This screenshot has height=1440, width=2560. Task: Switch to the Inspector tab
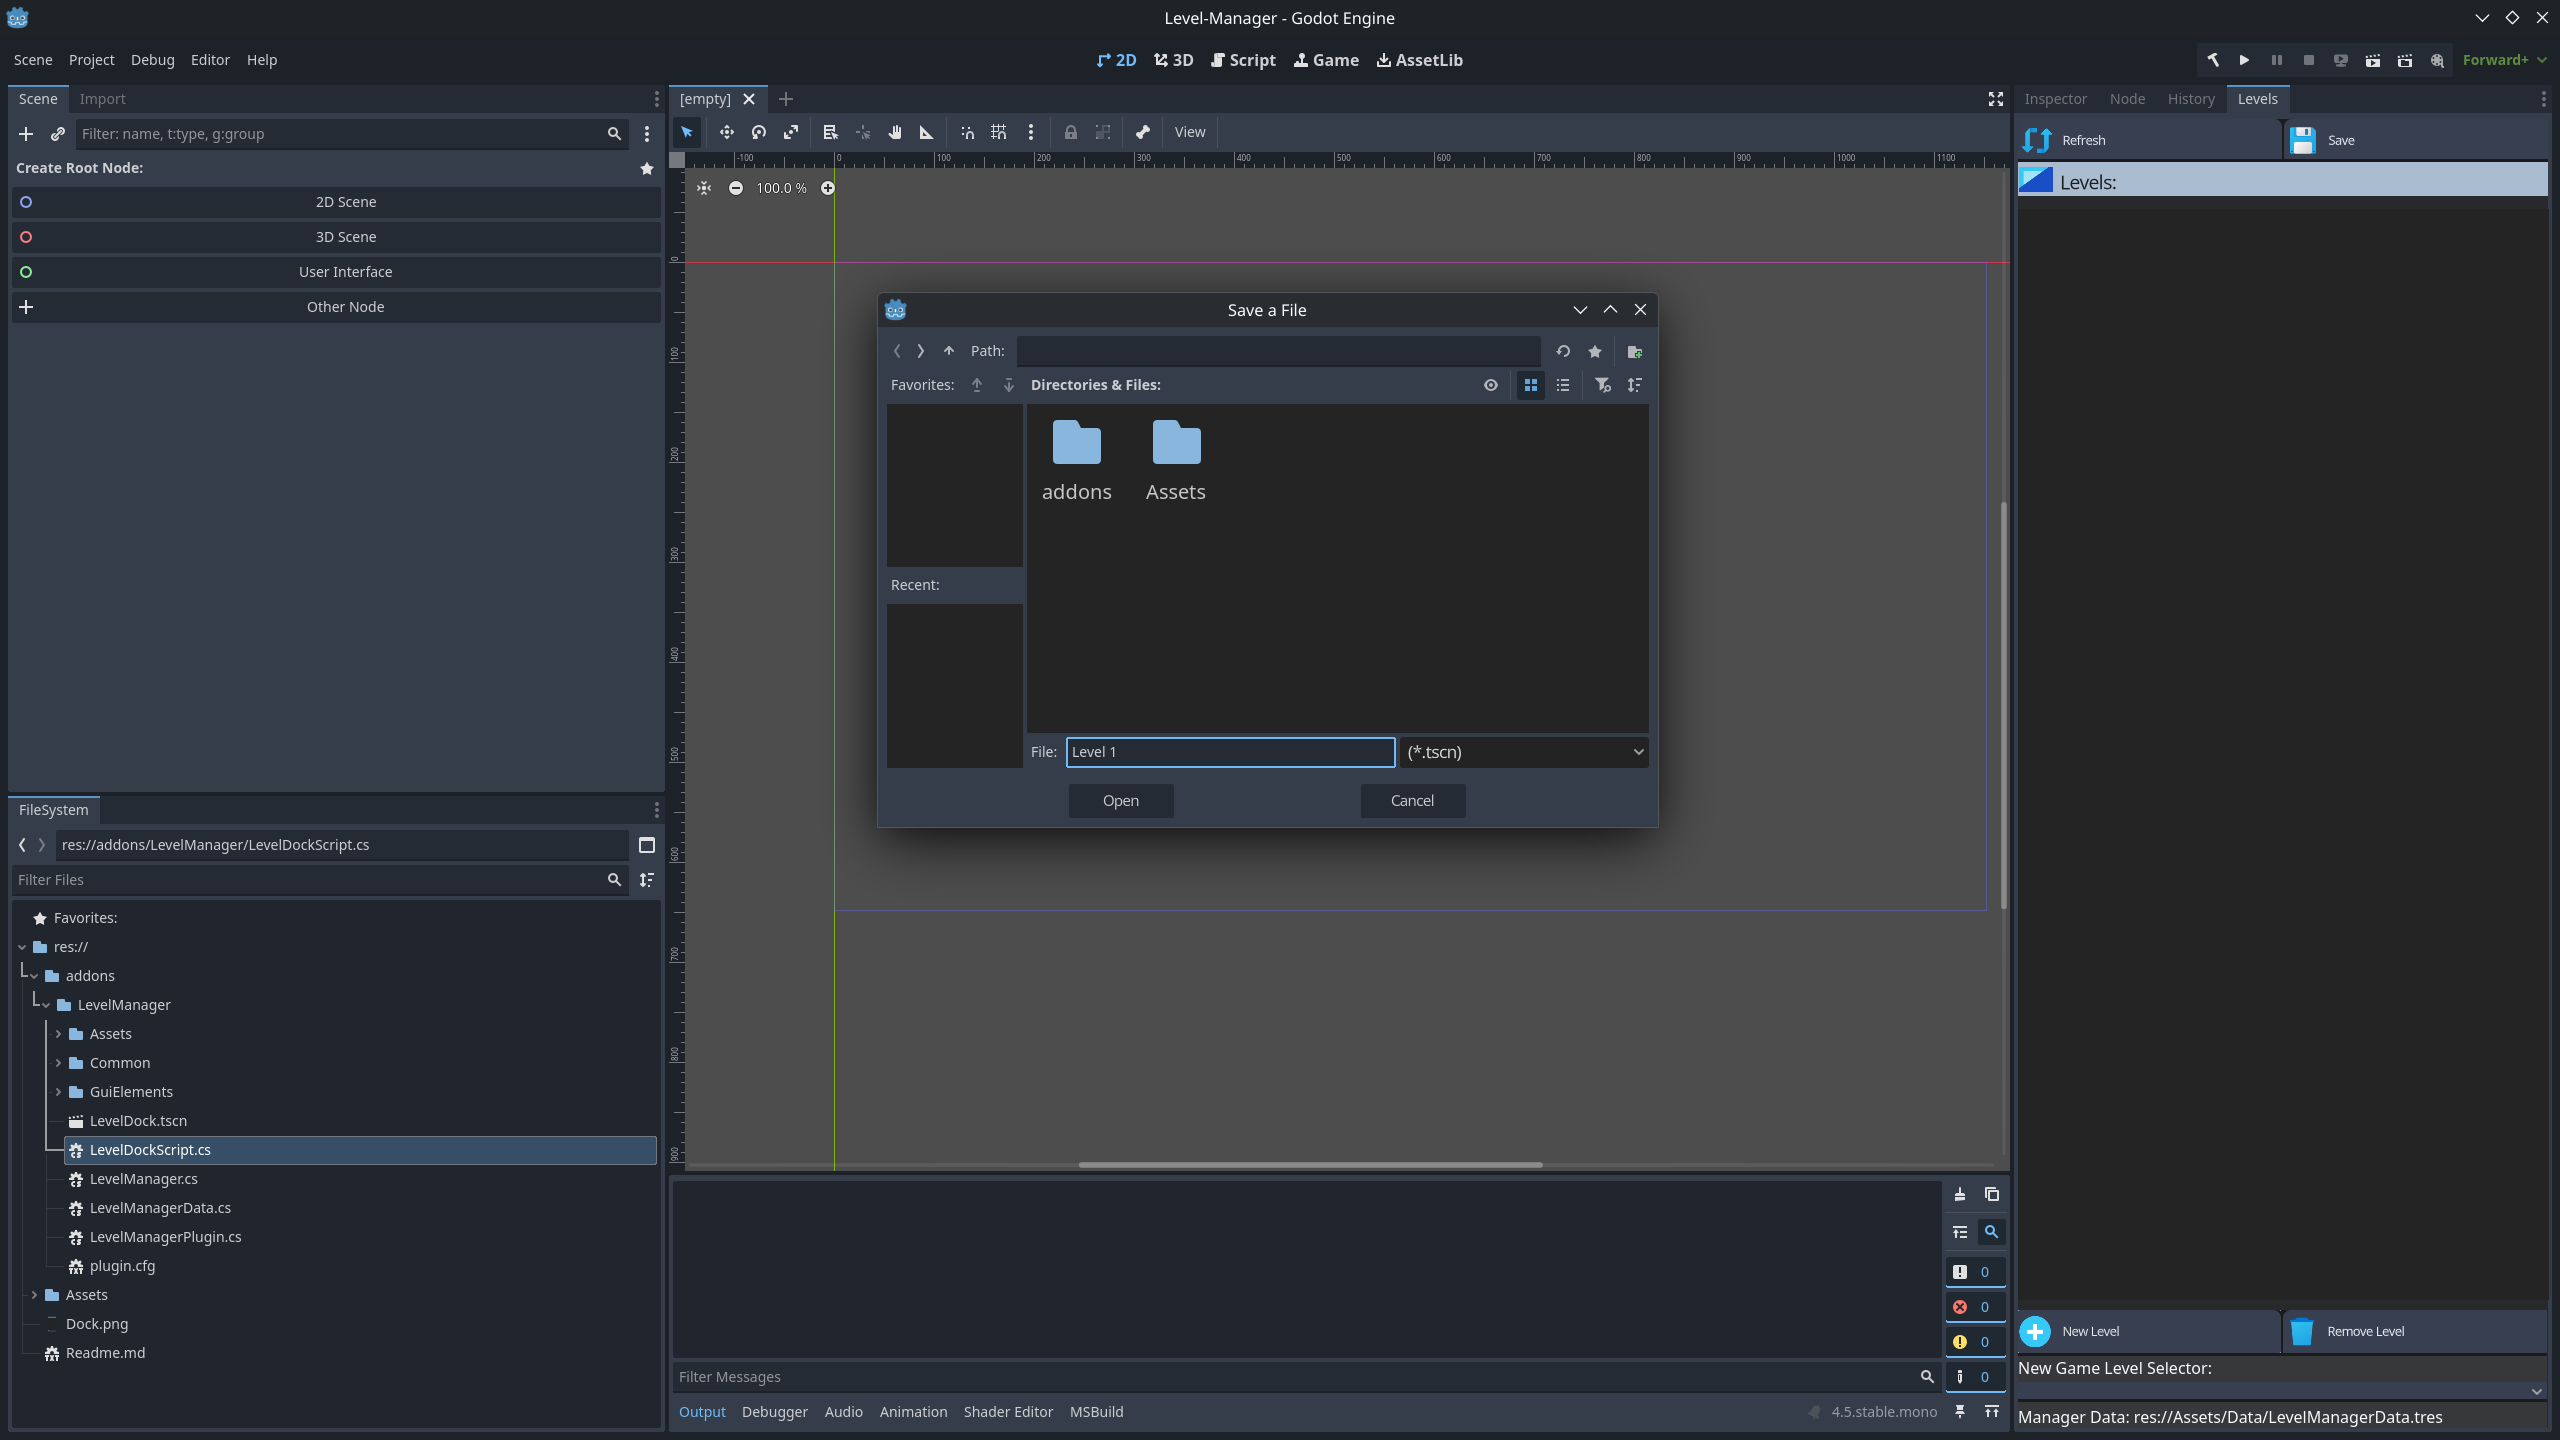pyautogui.click(x=2055, y=99)
